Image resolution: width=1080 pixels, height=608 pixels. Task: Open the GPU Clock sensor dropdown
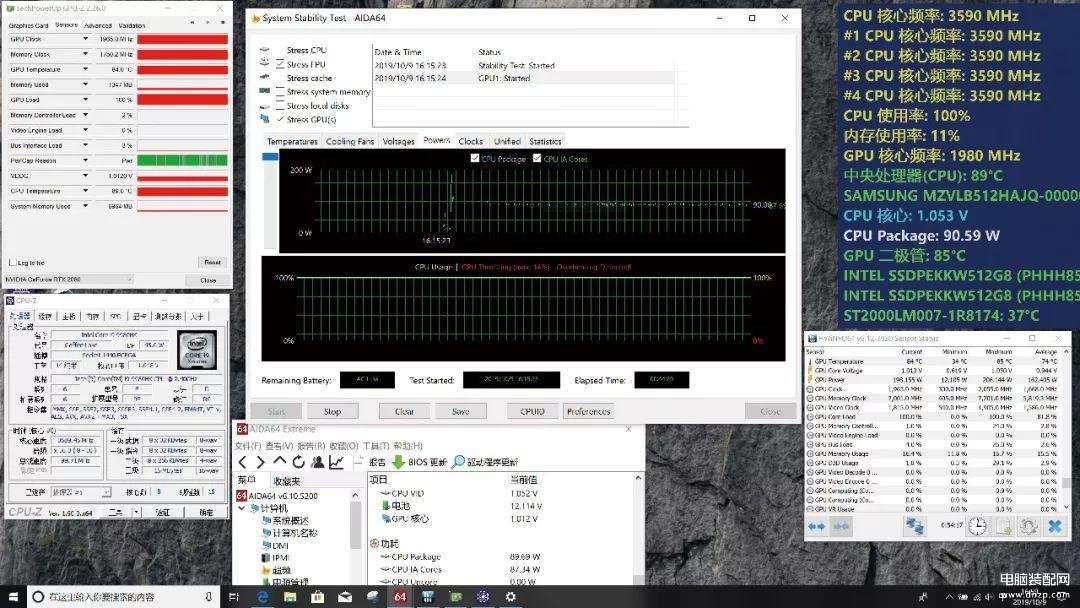click(85, 39)
